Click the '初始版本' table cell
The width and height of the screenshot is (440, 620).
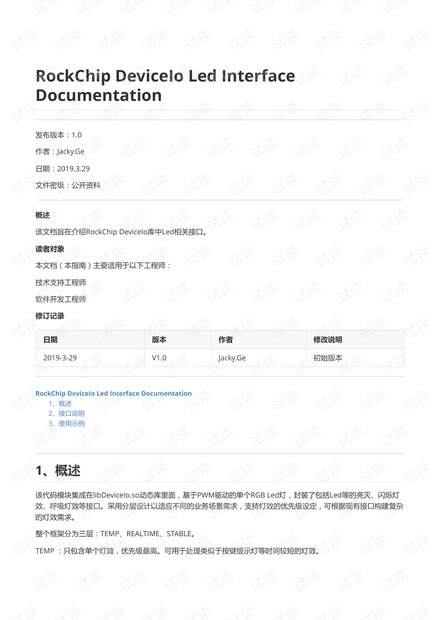pyautogui.click(x=355, y=358)
